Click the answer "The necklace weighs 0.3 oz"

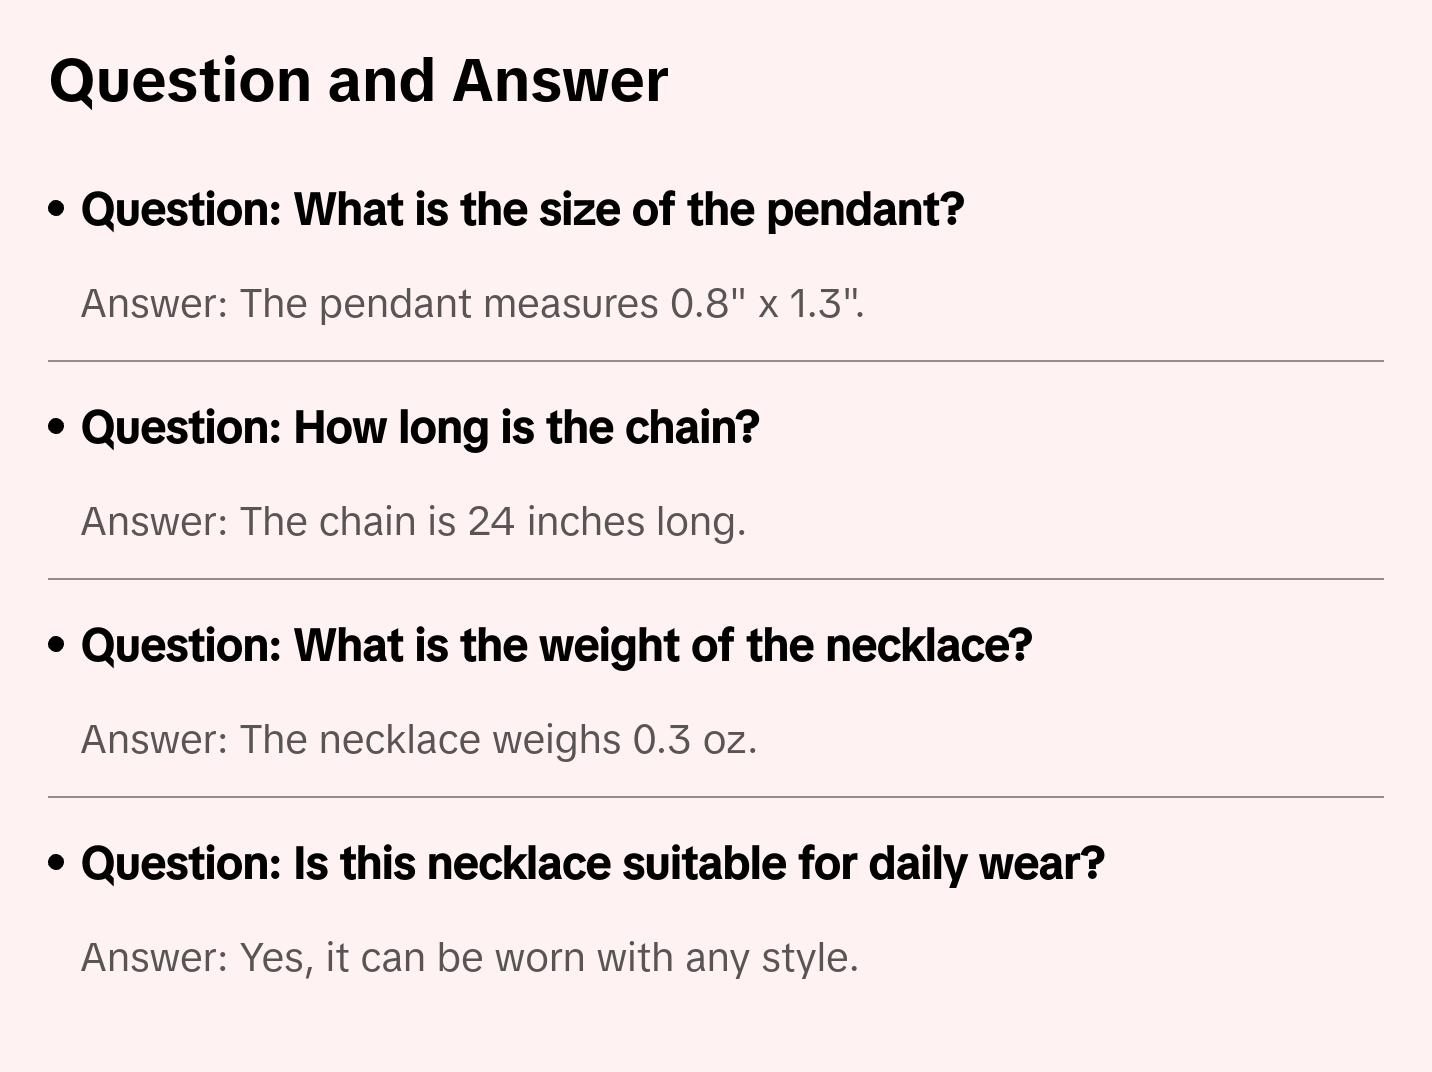pyautogui.click(x=419, y=739)
